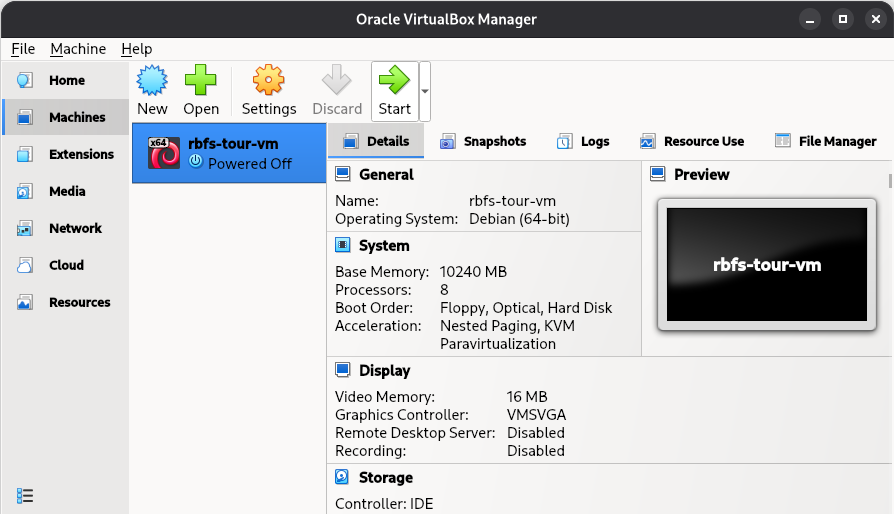Click the Controller: IDE storage entry

[384, 504]
